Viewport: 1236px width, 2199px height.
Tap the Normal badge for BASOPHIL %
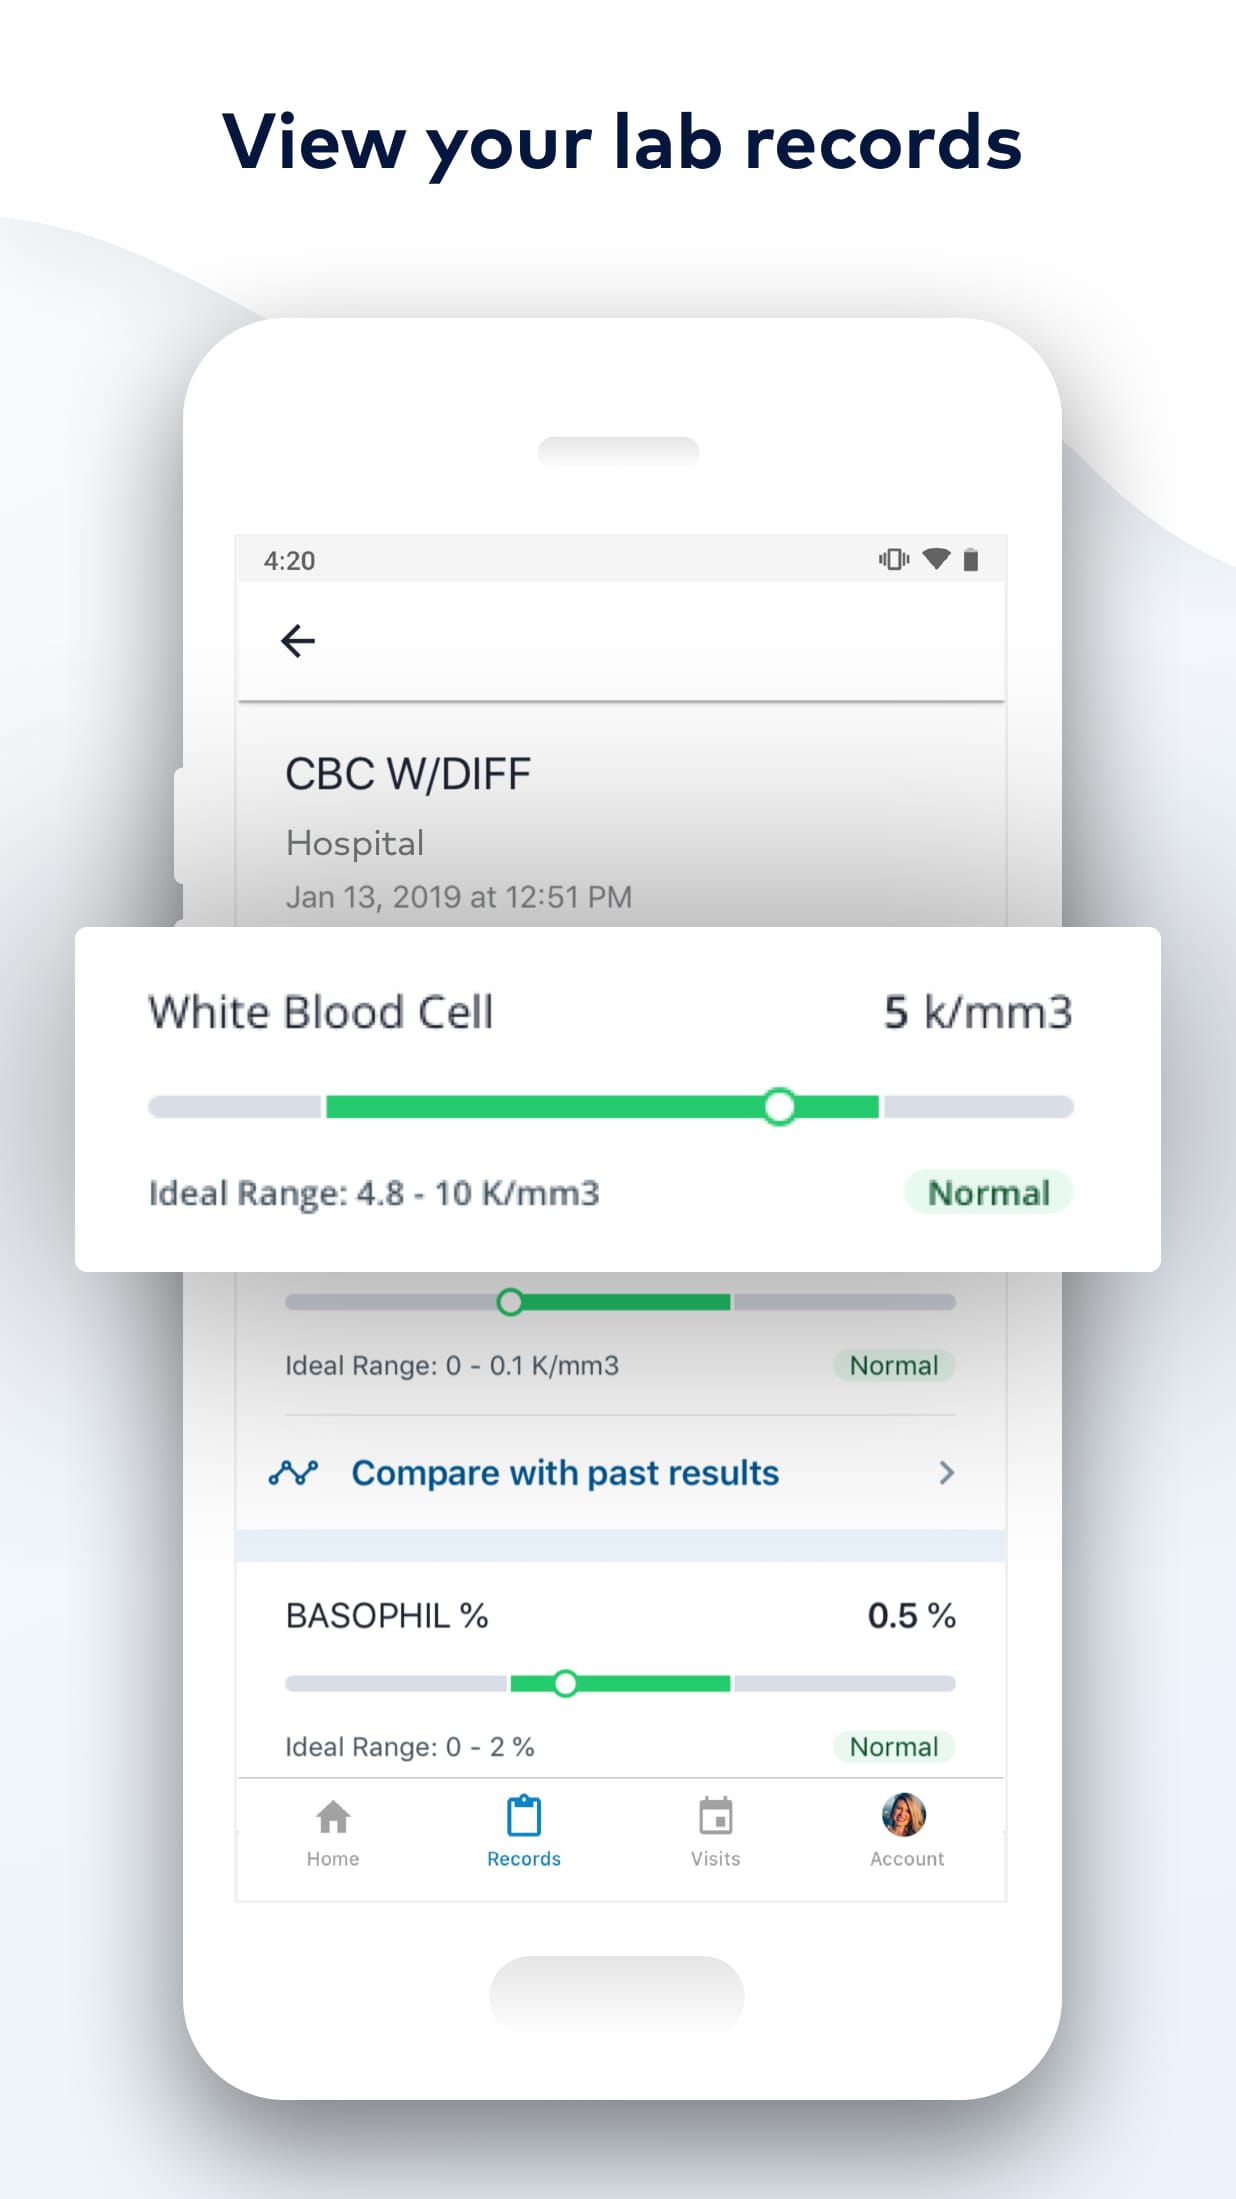(894, 1747)
